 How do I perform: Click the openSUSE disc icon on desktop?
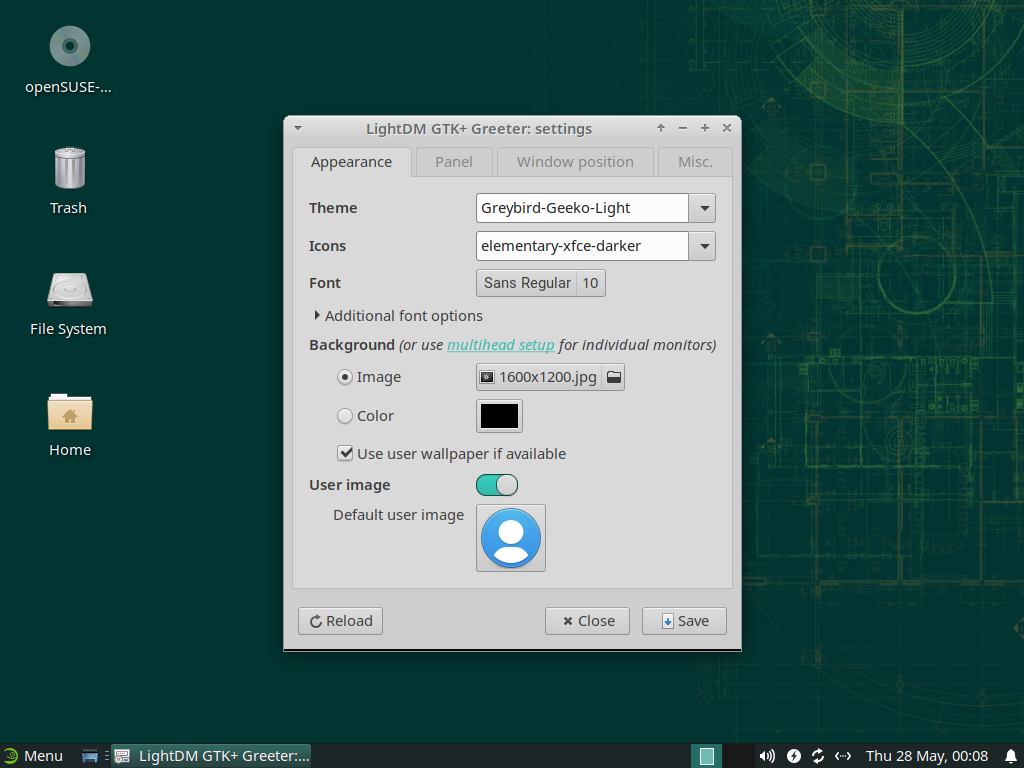click(70, 47)
